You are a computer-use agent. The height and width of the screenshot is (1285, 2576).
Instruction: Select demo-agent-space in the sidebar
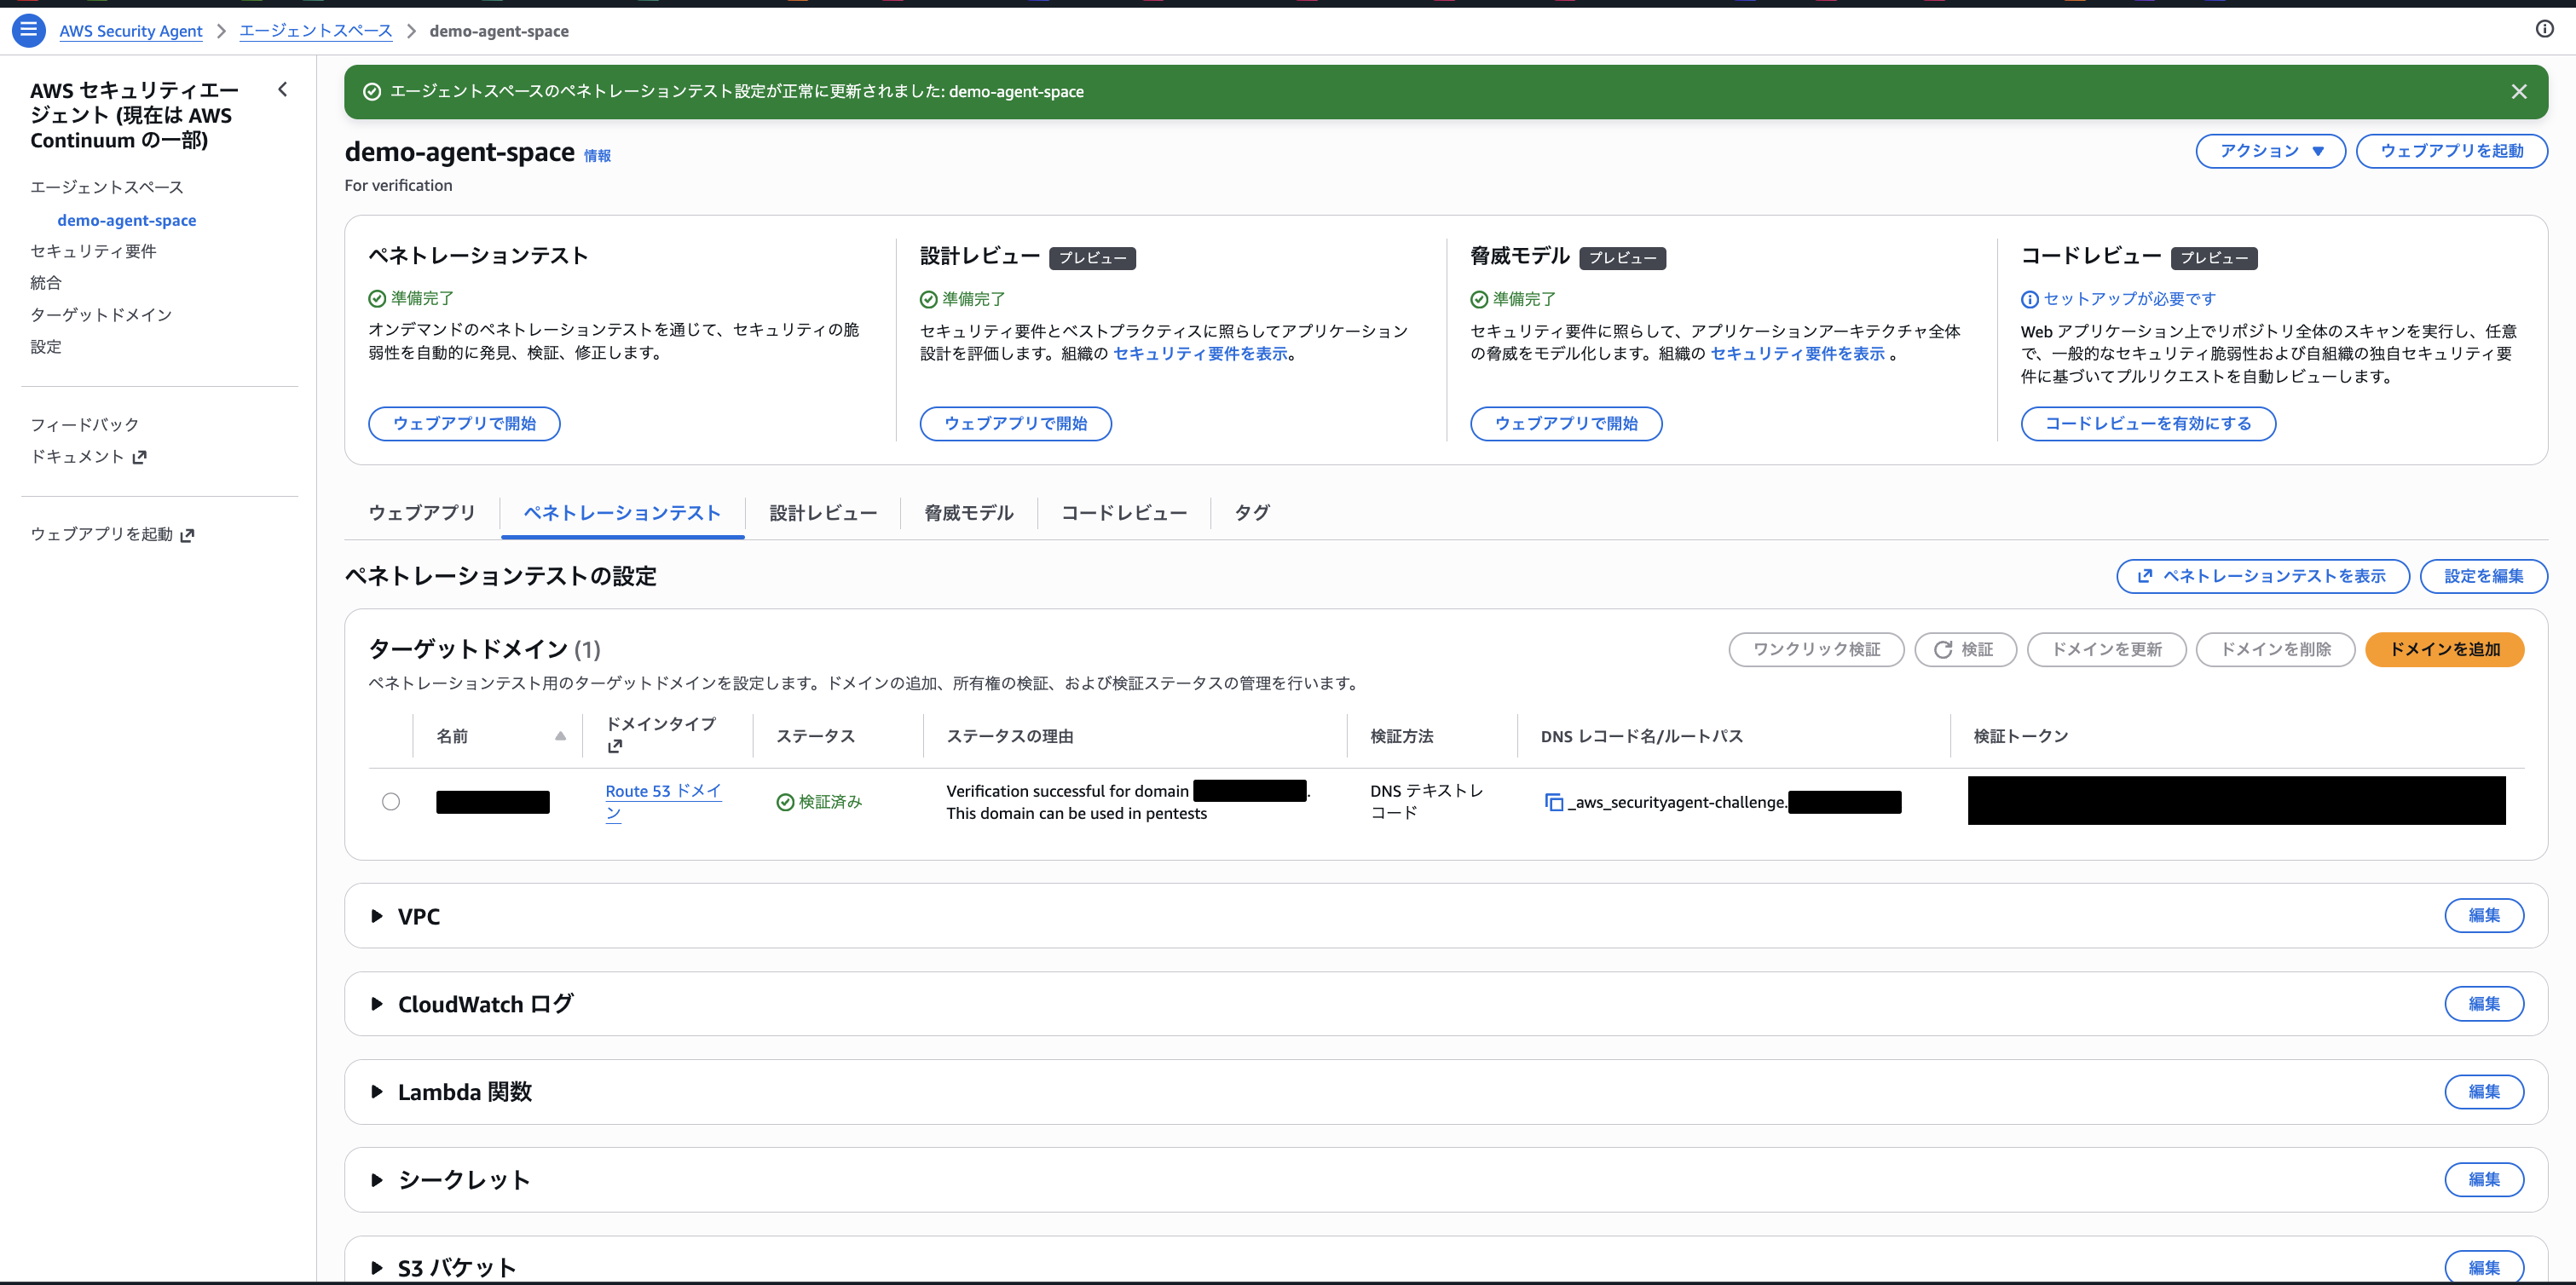(127, 221)
